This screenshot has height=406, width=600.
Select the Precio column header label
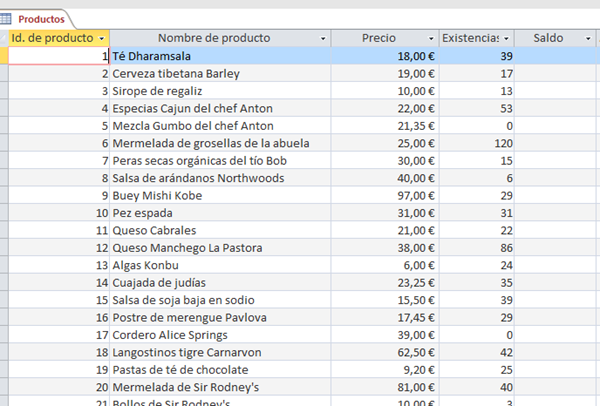click(x=378, y=38)
